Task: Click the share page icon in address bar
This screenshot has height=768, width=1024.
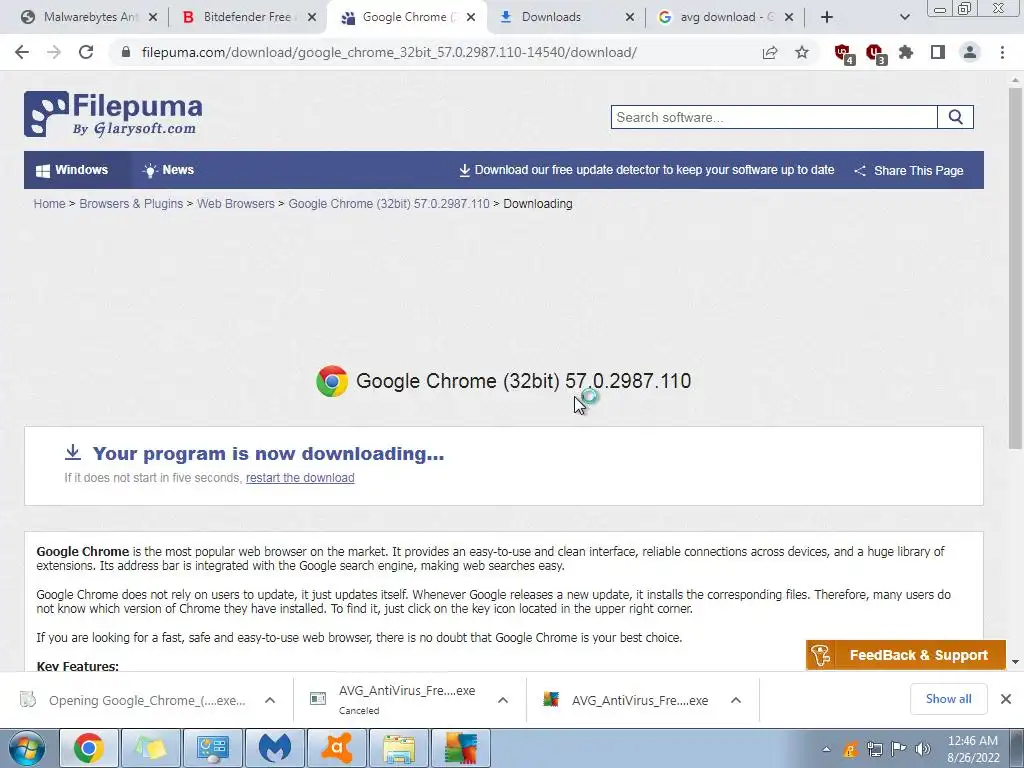Action: (x=770, y=52)
